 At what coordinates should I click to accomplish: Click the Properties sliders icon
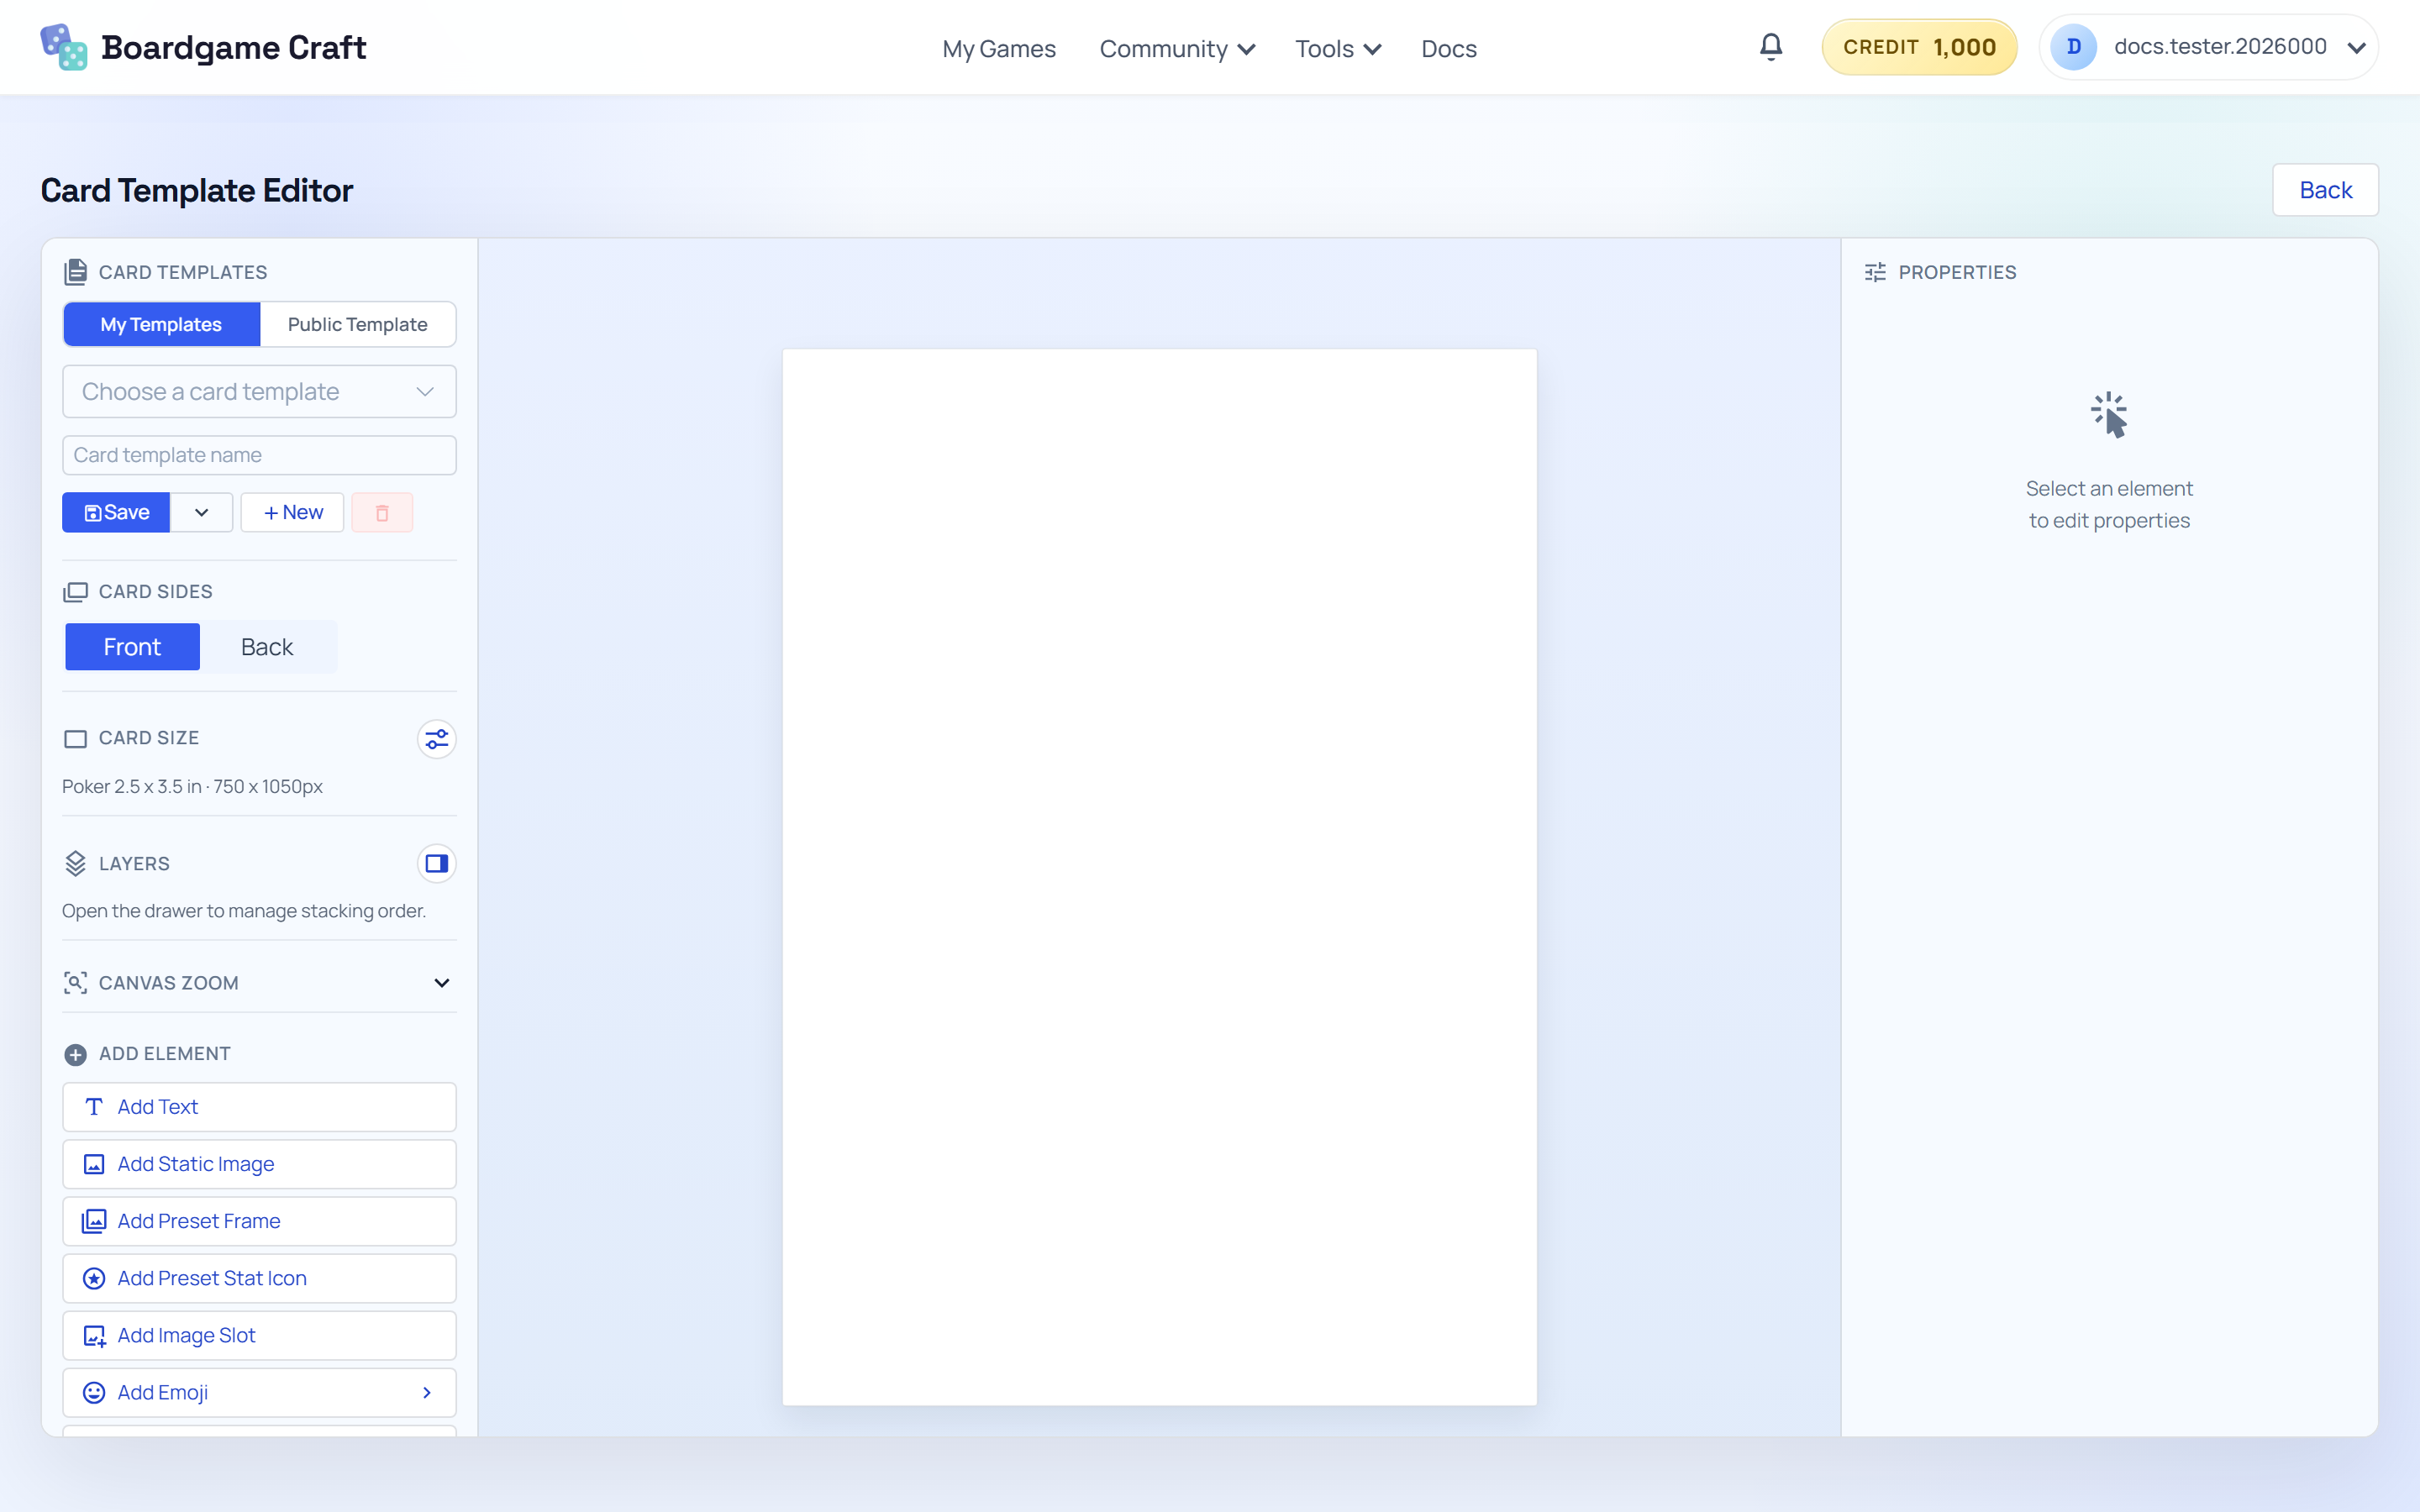click(x=1875, y=272)
